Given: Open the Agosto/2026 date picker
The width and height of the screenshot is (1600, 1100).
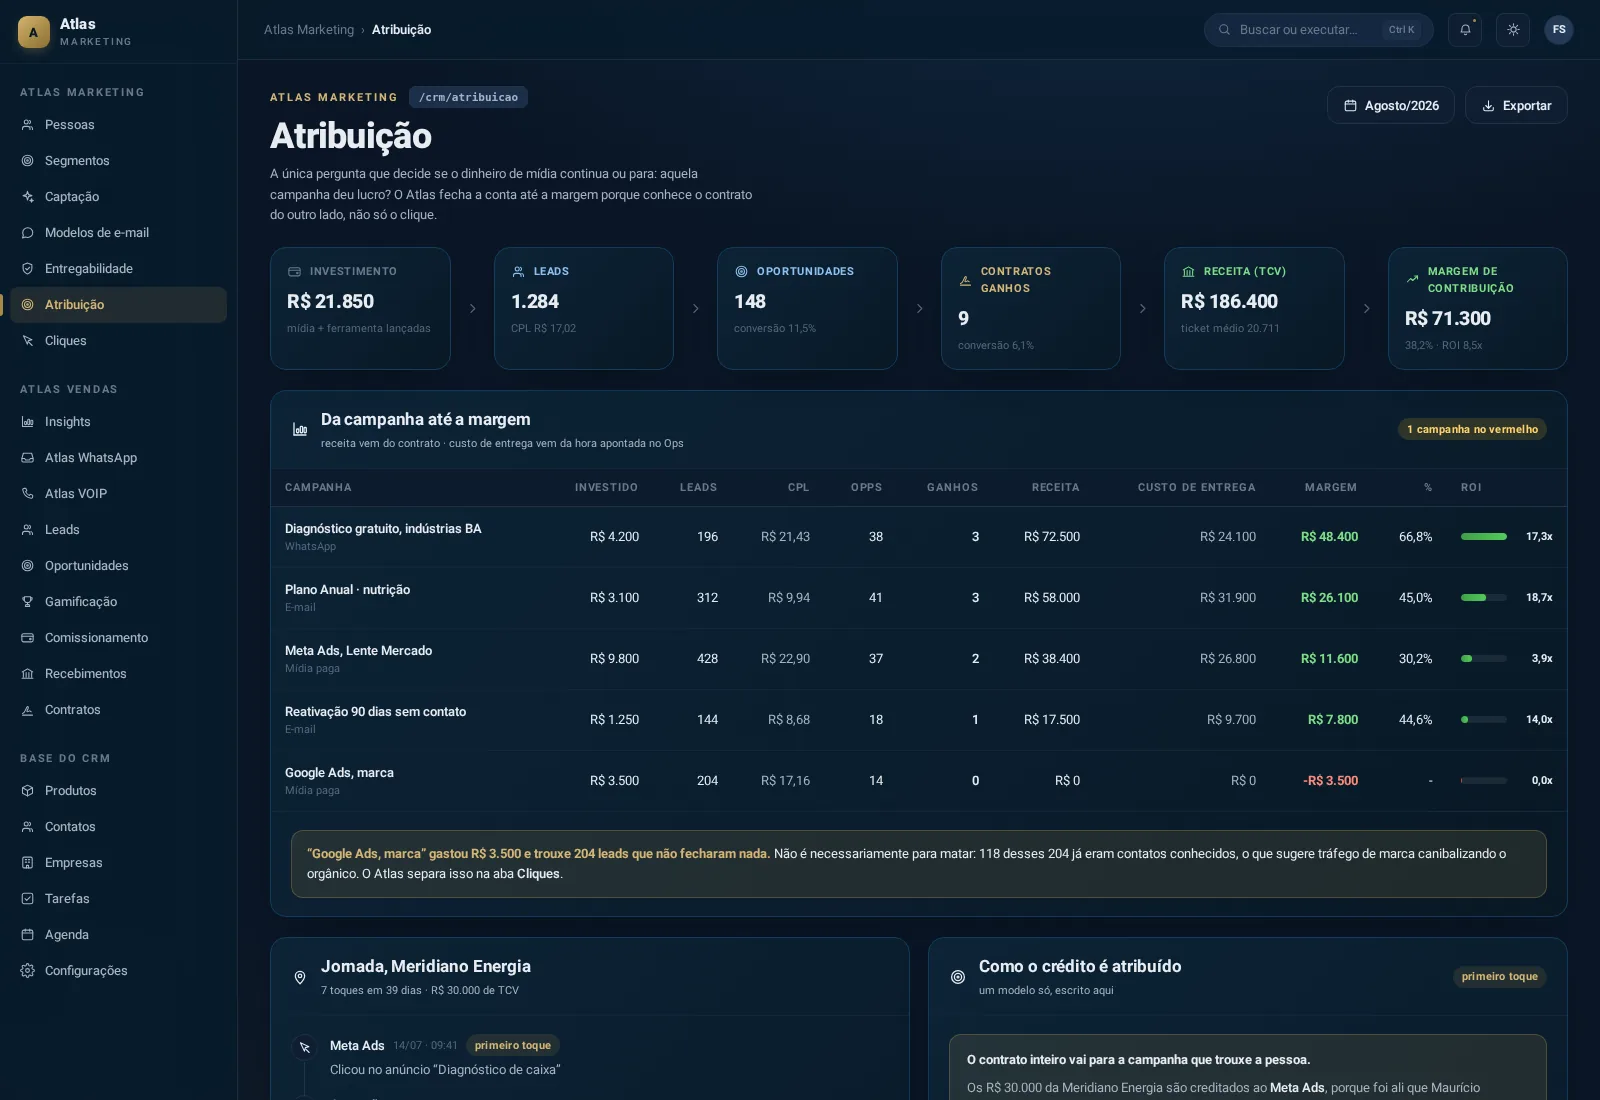Looking at the screenshot, I should [x=1391, y=105].
